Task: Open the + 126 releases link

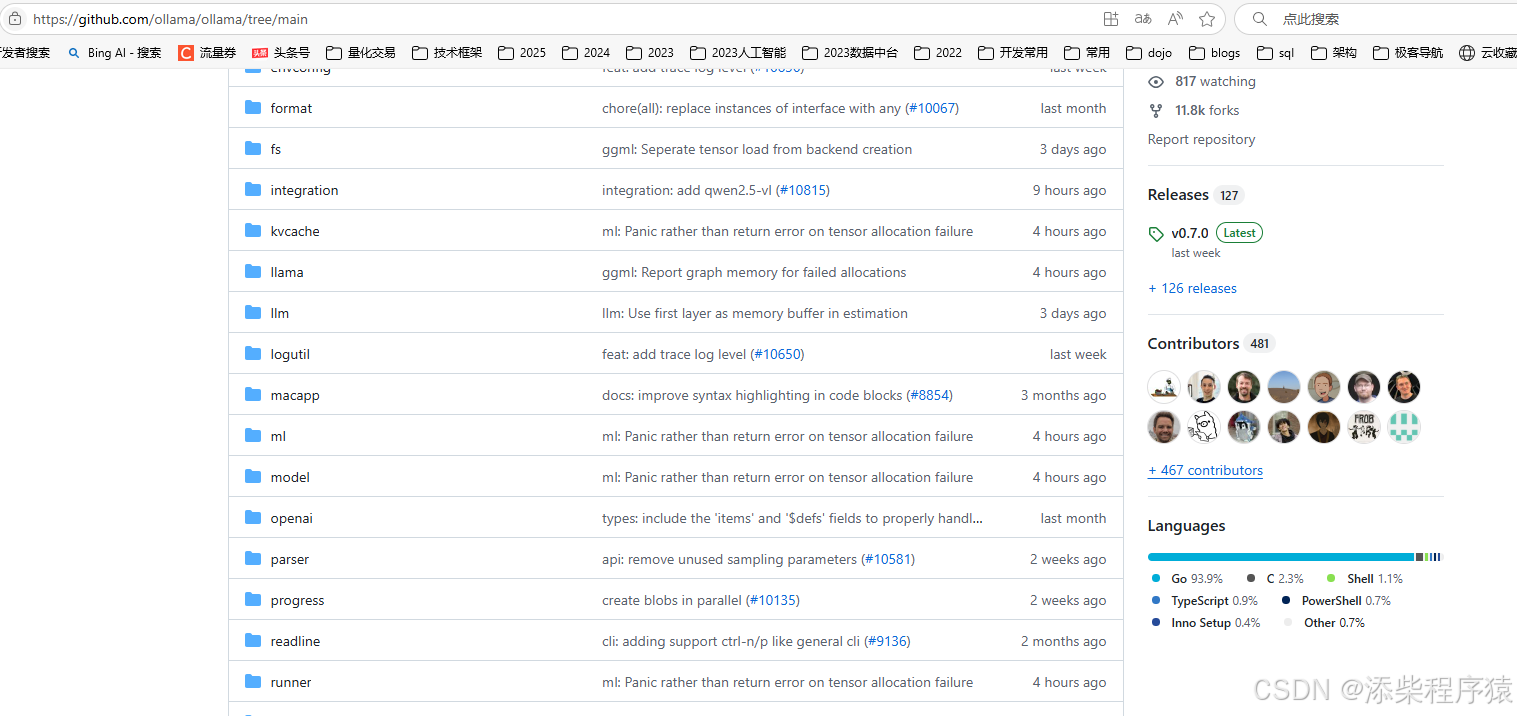Action: 1192,288
